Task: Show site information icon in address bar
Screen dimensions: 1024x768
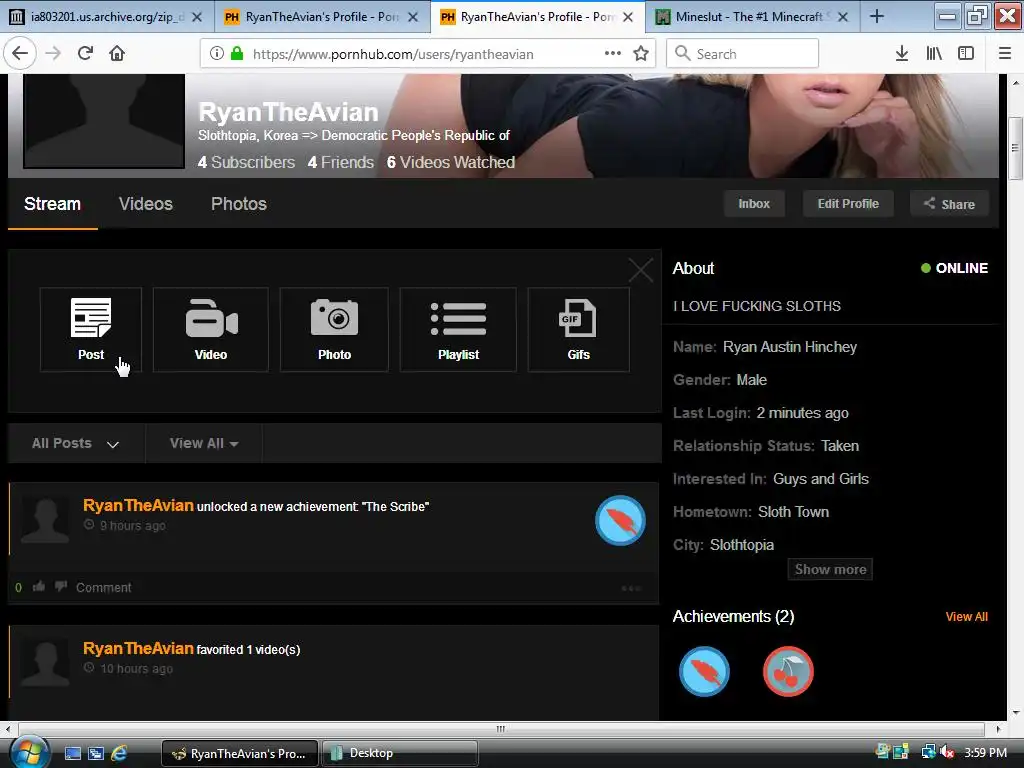Action: (x=217, y=54)
